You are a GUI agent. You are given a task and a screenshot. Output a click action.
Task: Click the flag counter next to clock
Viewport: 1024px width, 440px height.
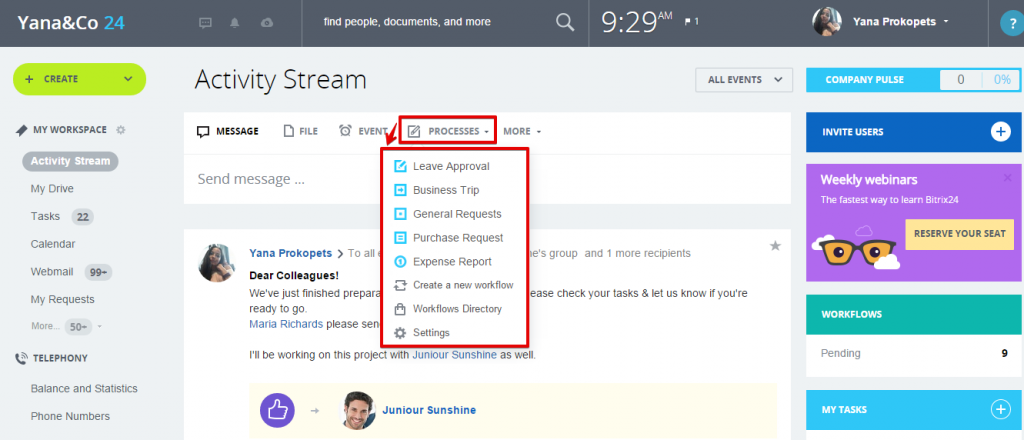point(691,22)
